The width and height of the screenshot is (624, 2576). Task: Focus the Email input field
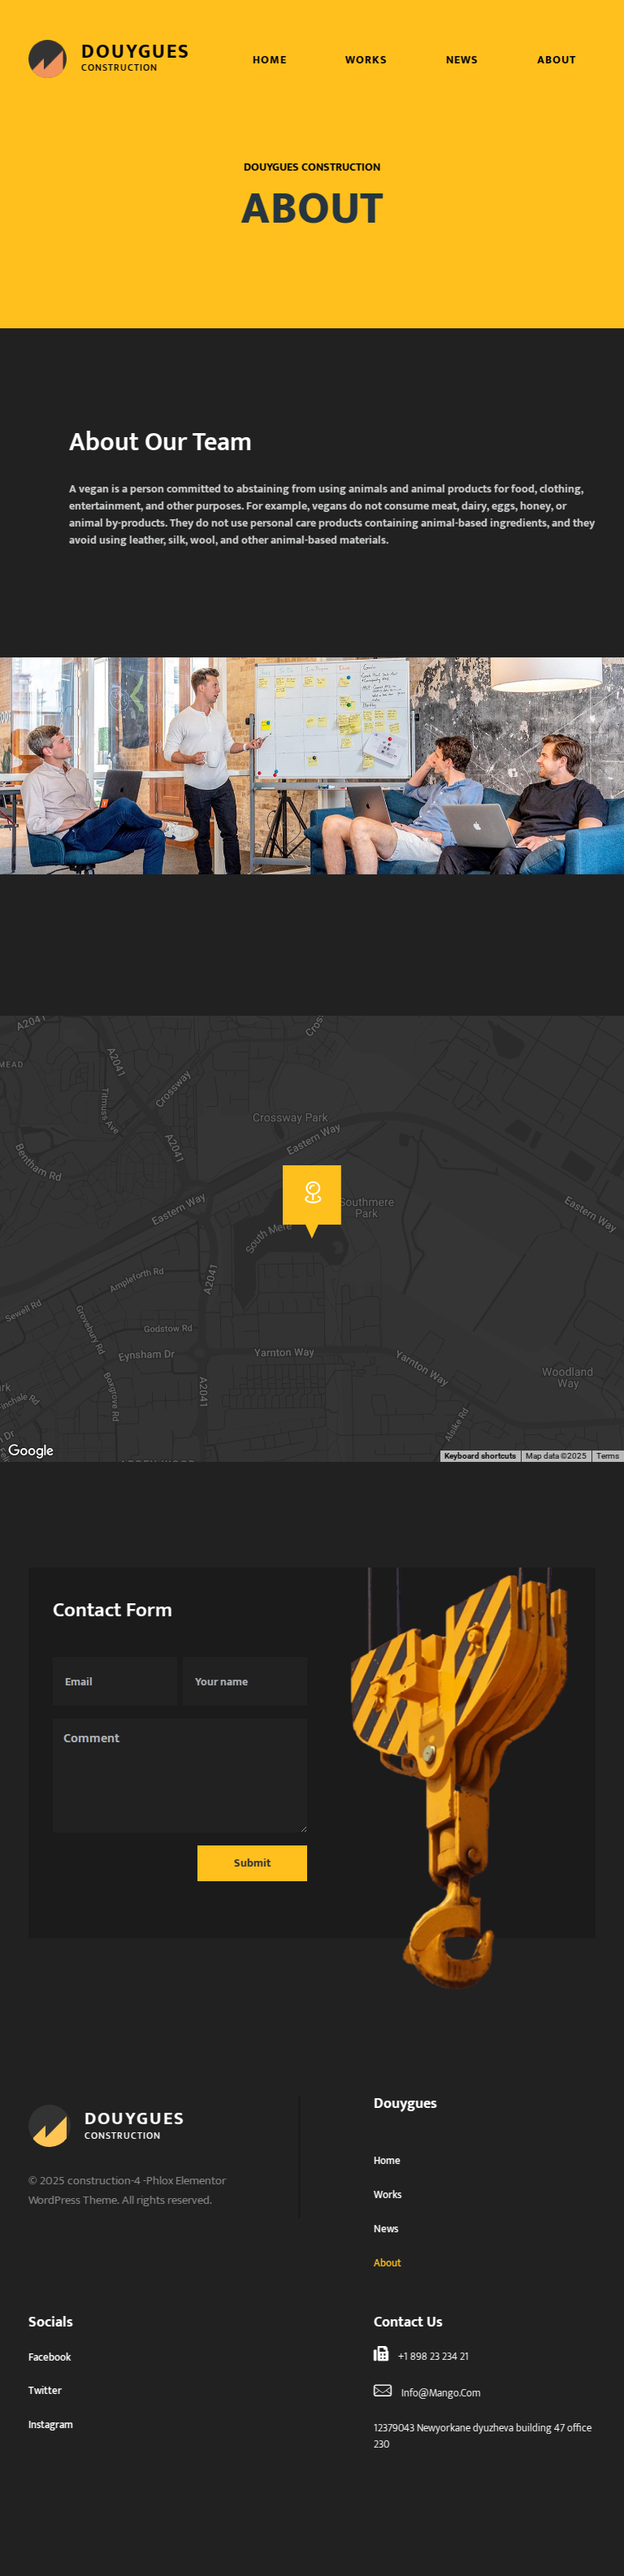coord(114,1681)
